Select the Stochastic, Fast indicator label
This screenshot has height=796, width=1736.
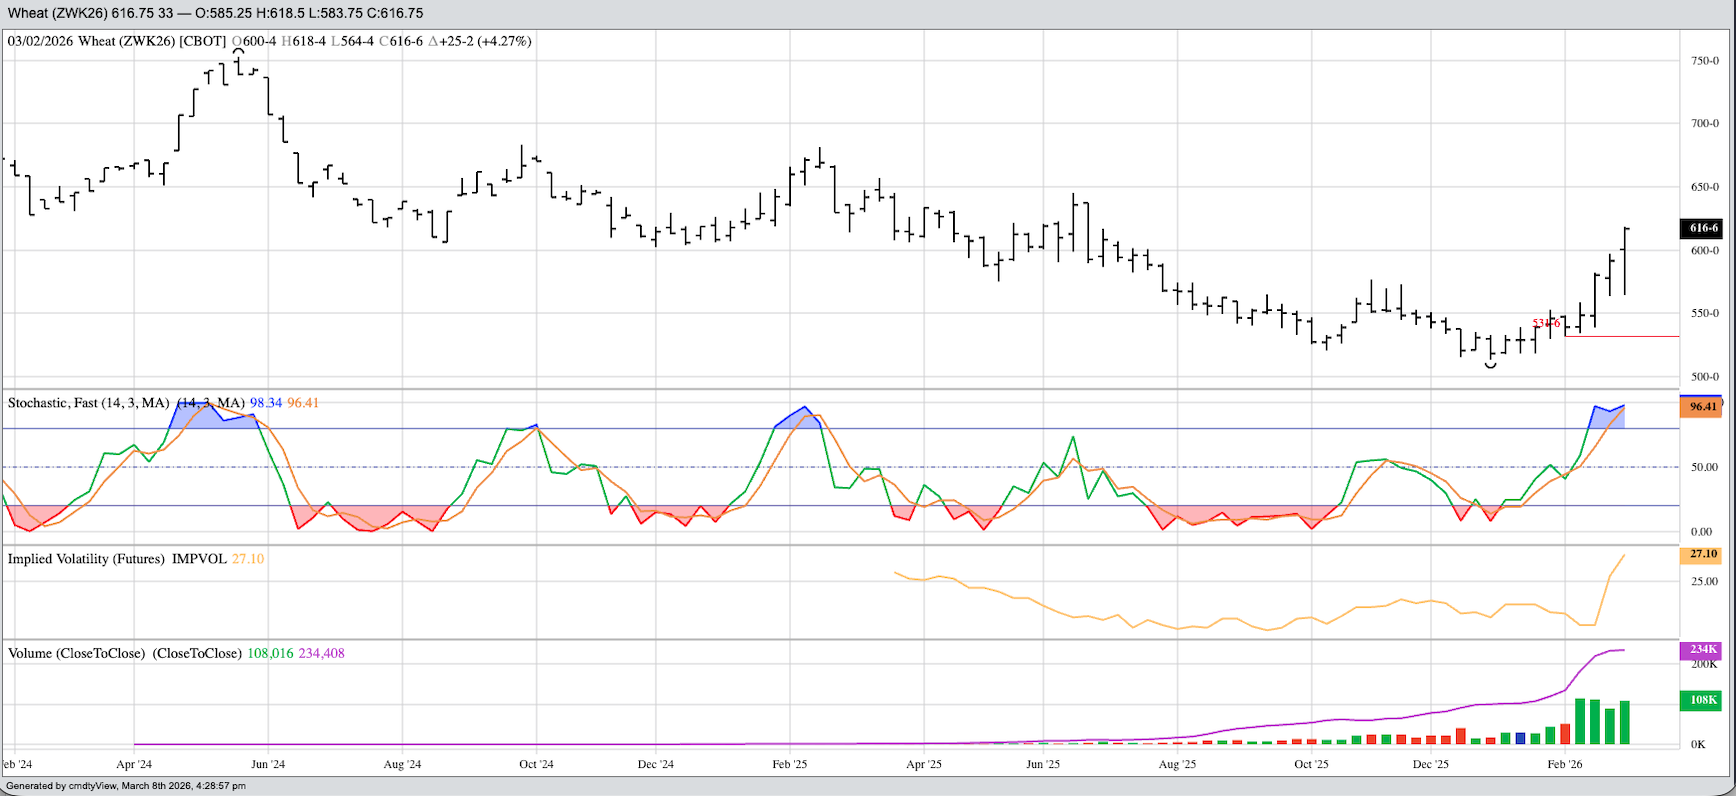[x=88, y=403]
